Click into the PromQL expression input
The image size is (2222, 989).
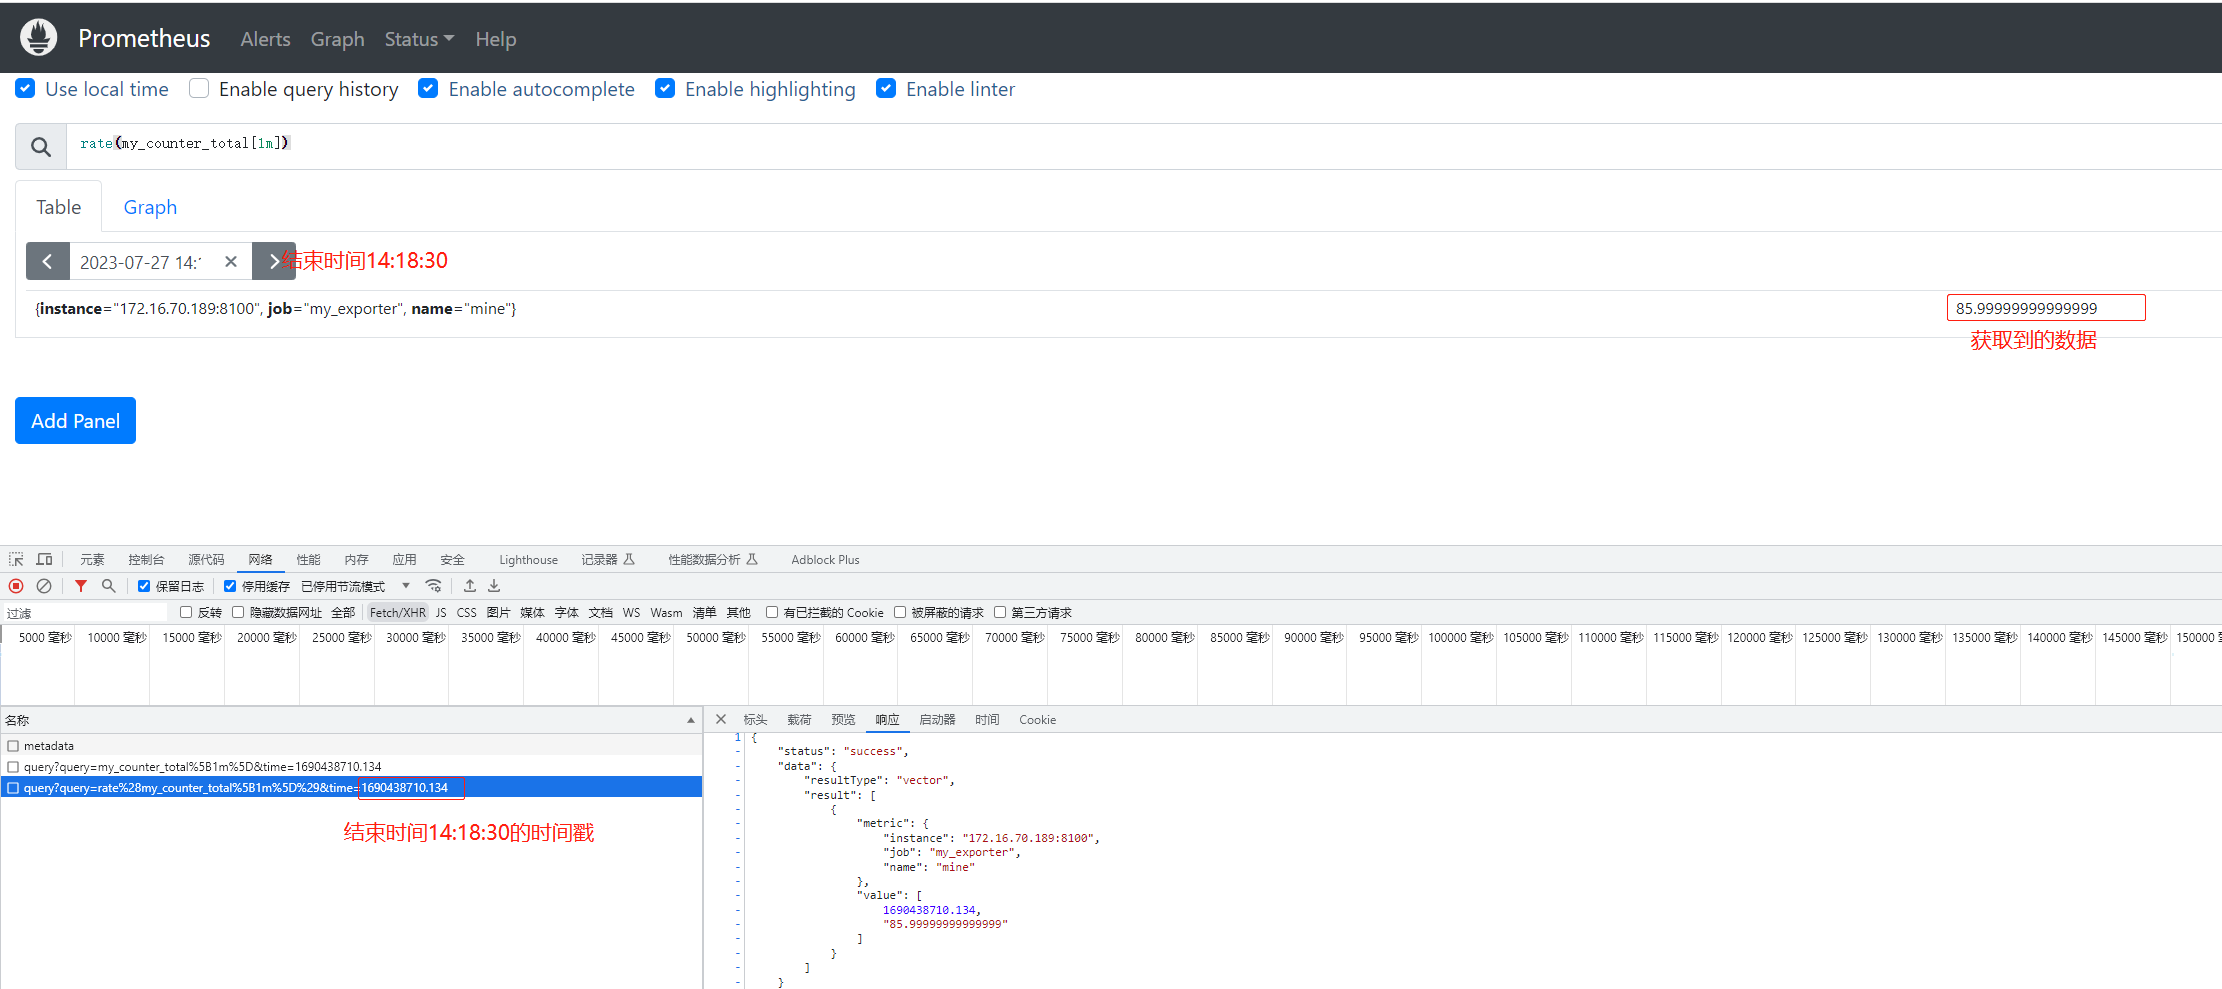click(1144, 146)
